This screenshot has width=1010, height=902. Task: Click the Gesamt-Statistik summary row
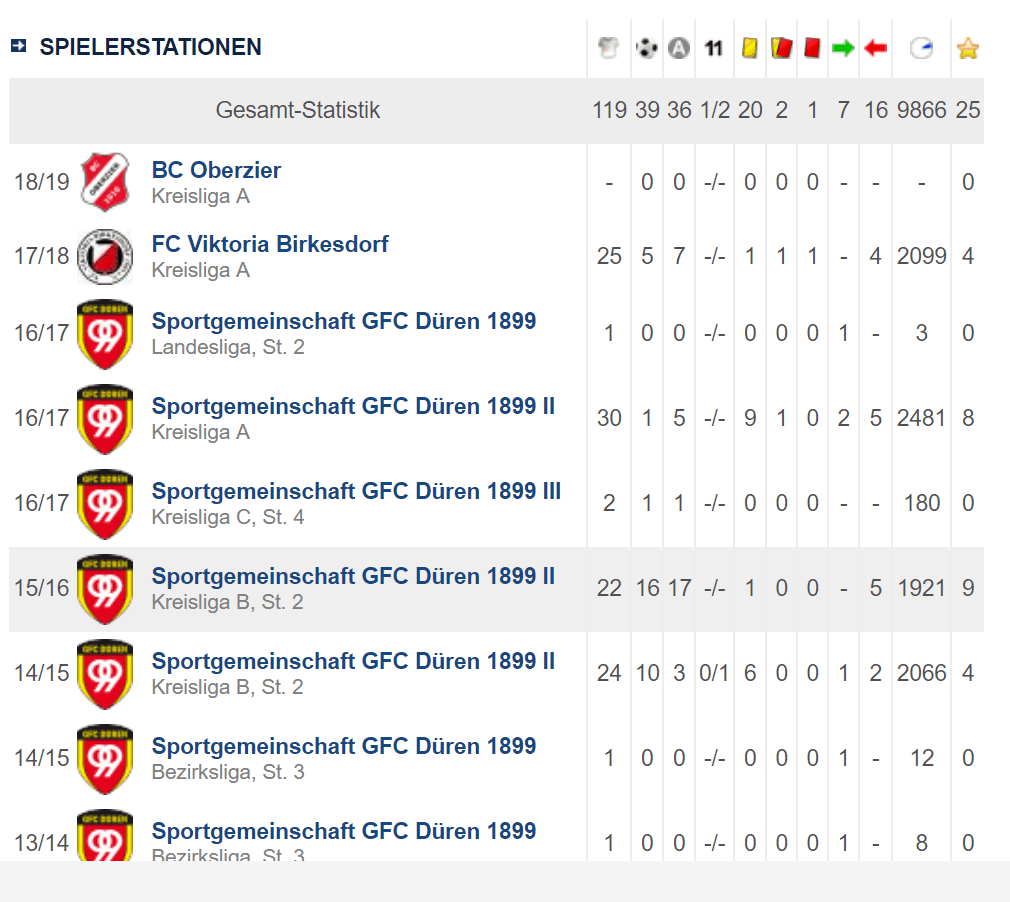point(298,110)
